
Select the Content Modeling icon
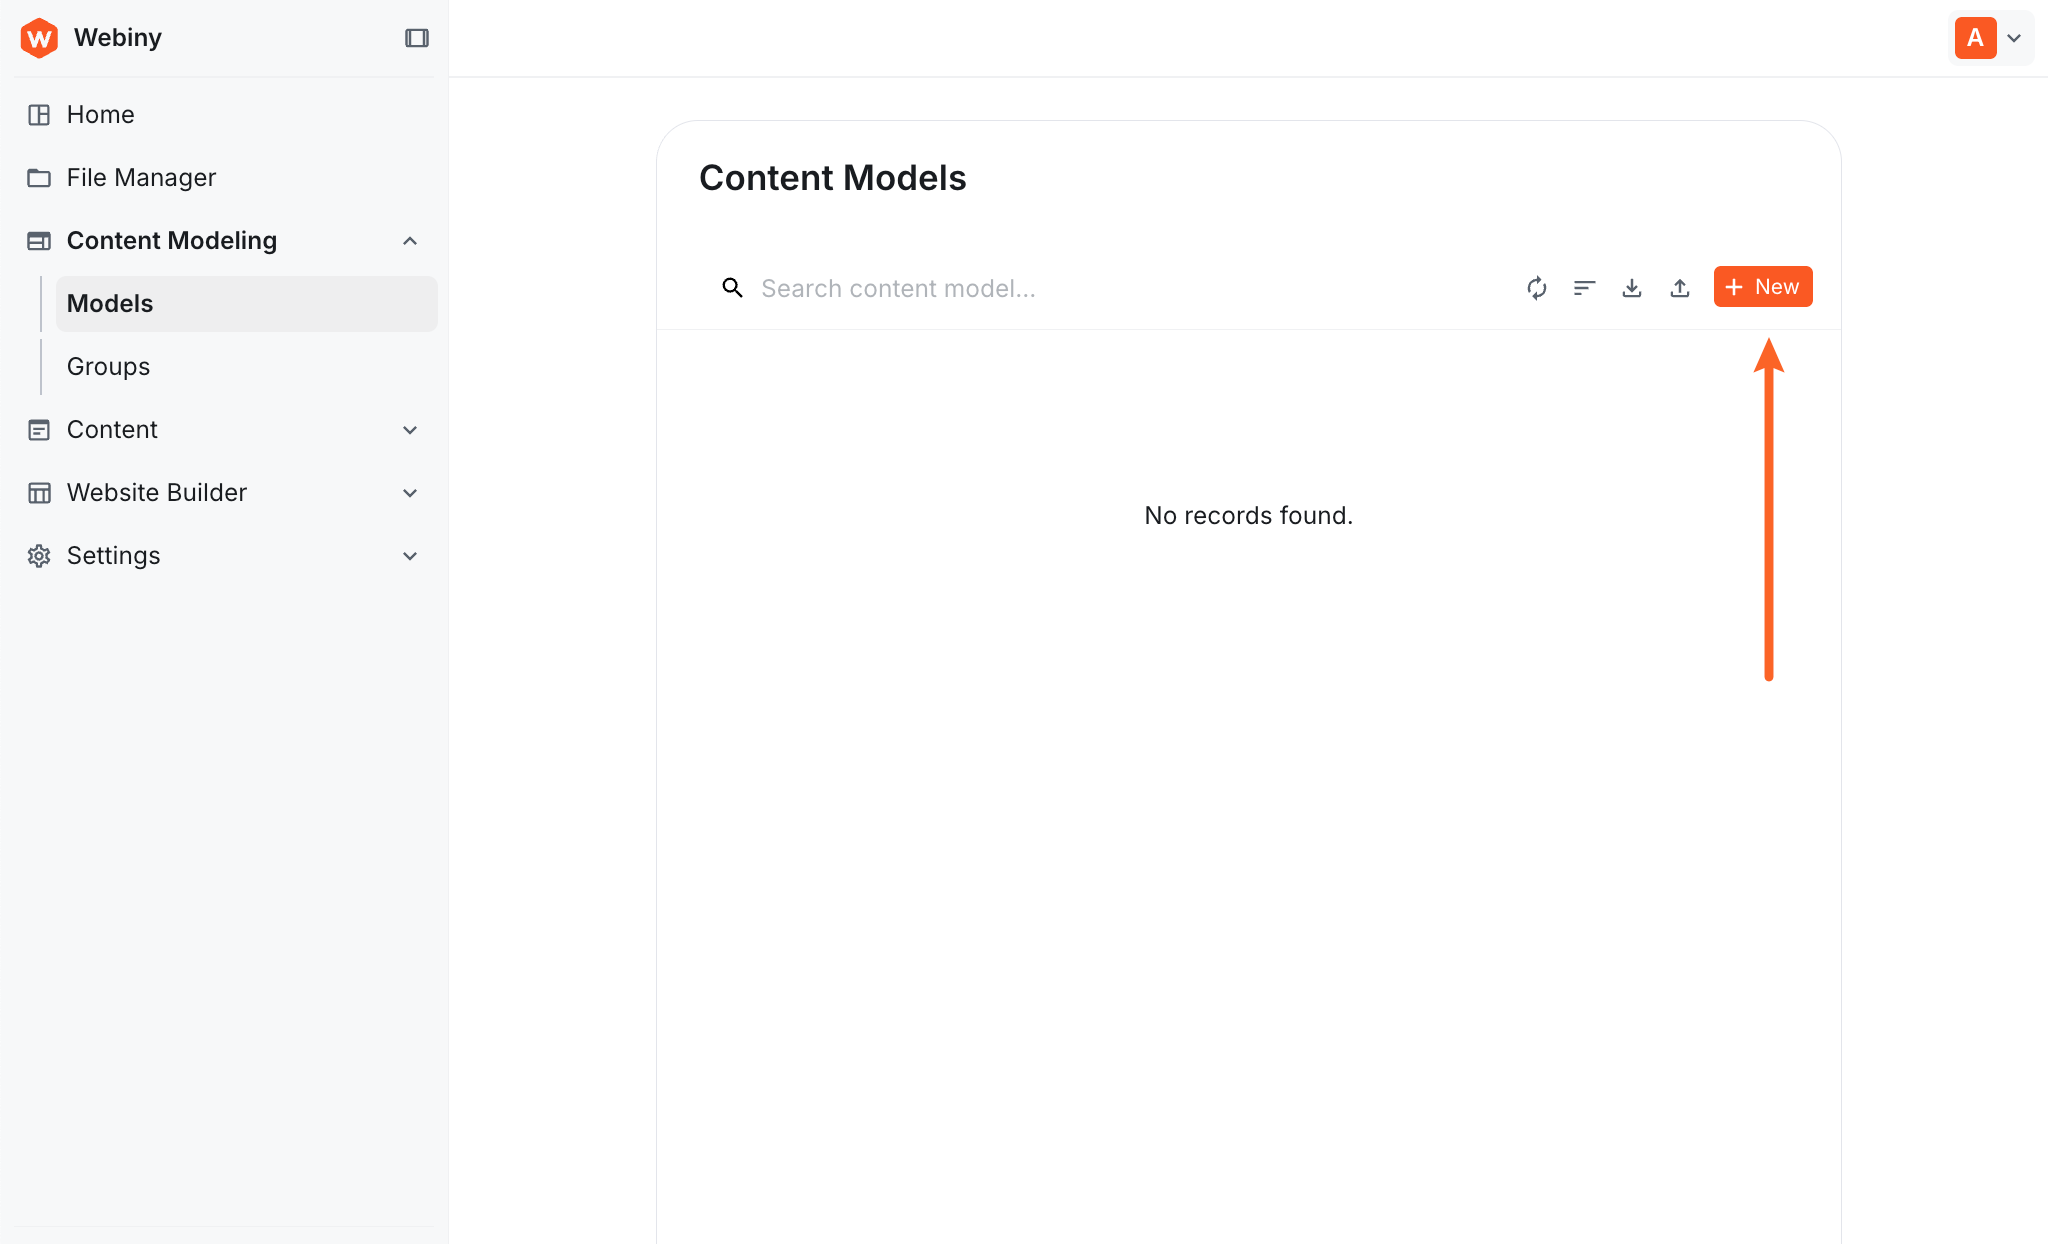pyautogui.click(x=39, y=240)
